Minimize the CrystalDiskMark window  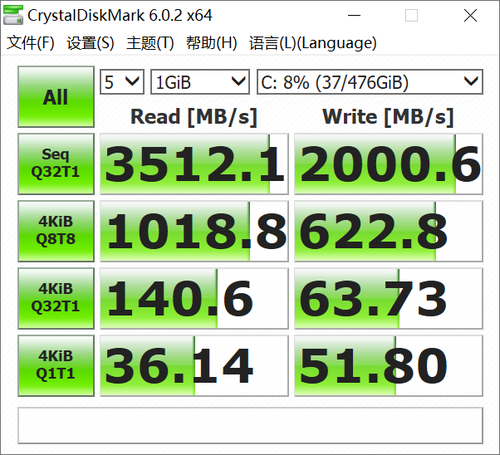pos(354,15)
